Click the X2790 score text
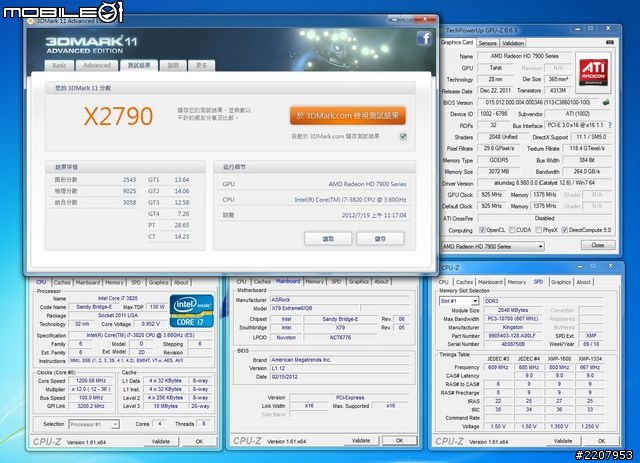The width and height of the screenshot is (640, 463). coord(118,116)
